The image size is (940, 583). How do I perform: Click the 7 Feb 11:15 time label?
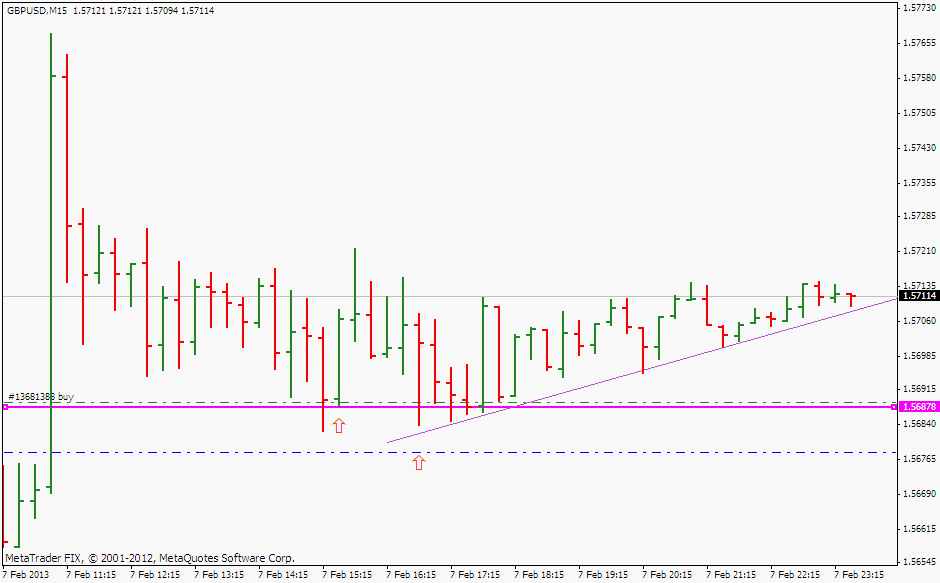point(91,575)
